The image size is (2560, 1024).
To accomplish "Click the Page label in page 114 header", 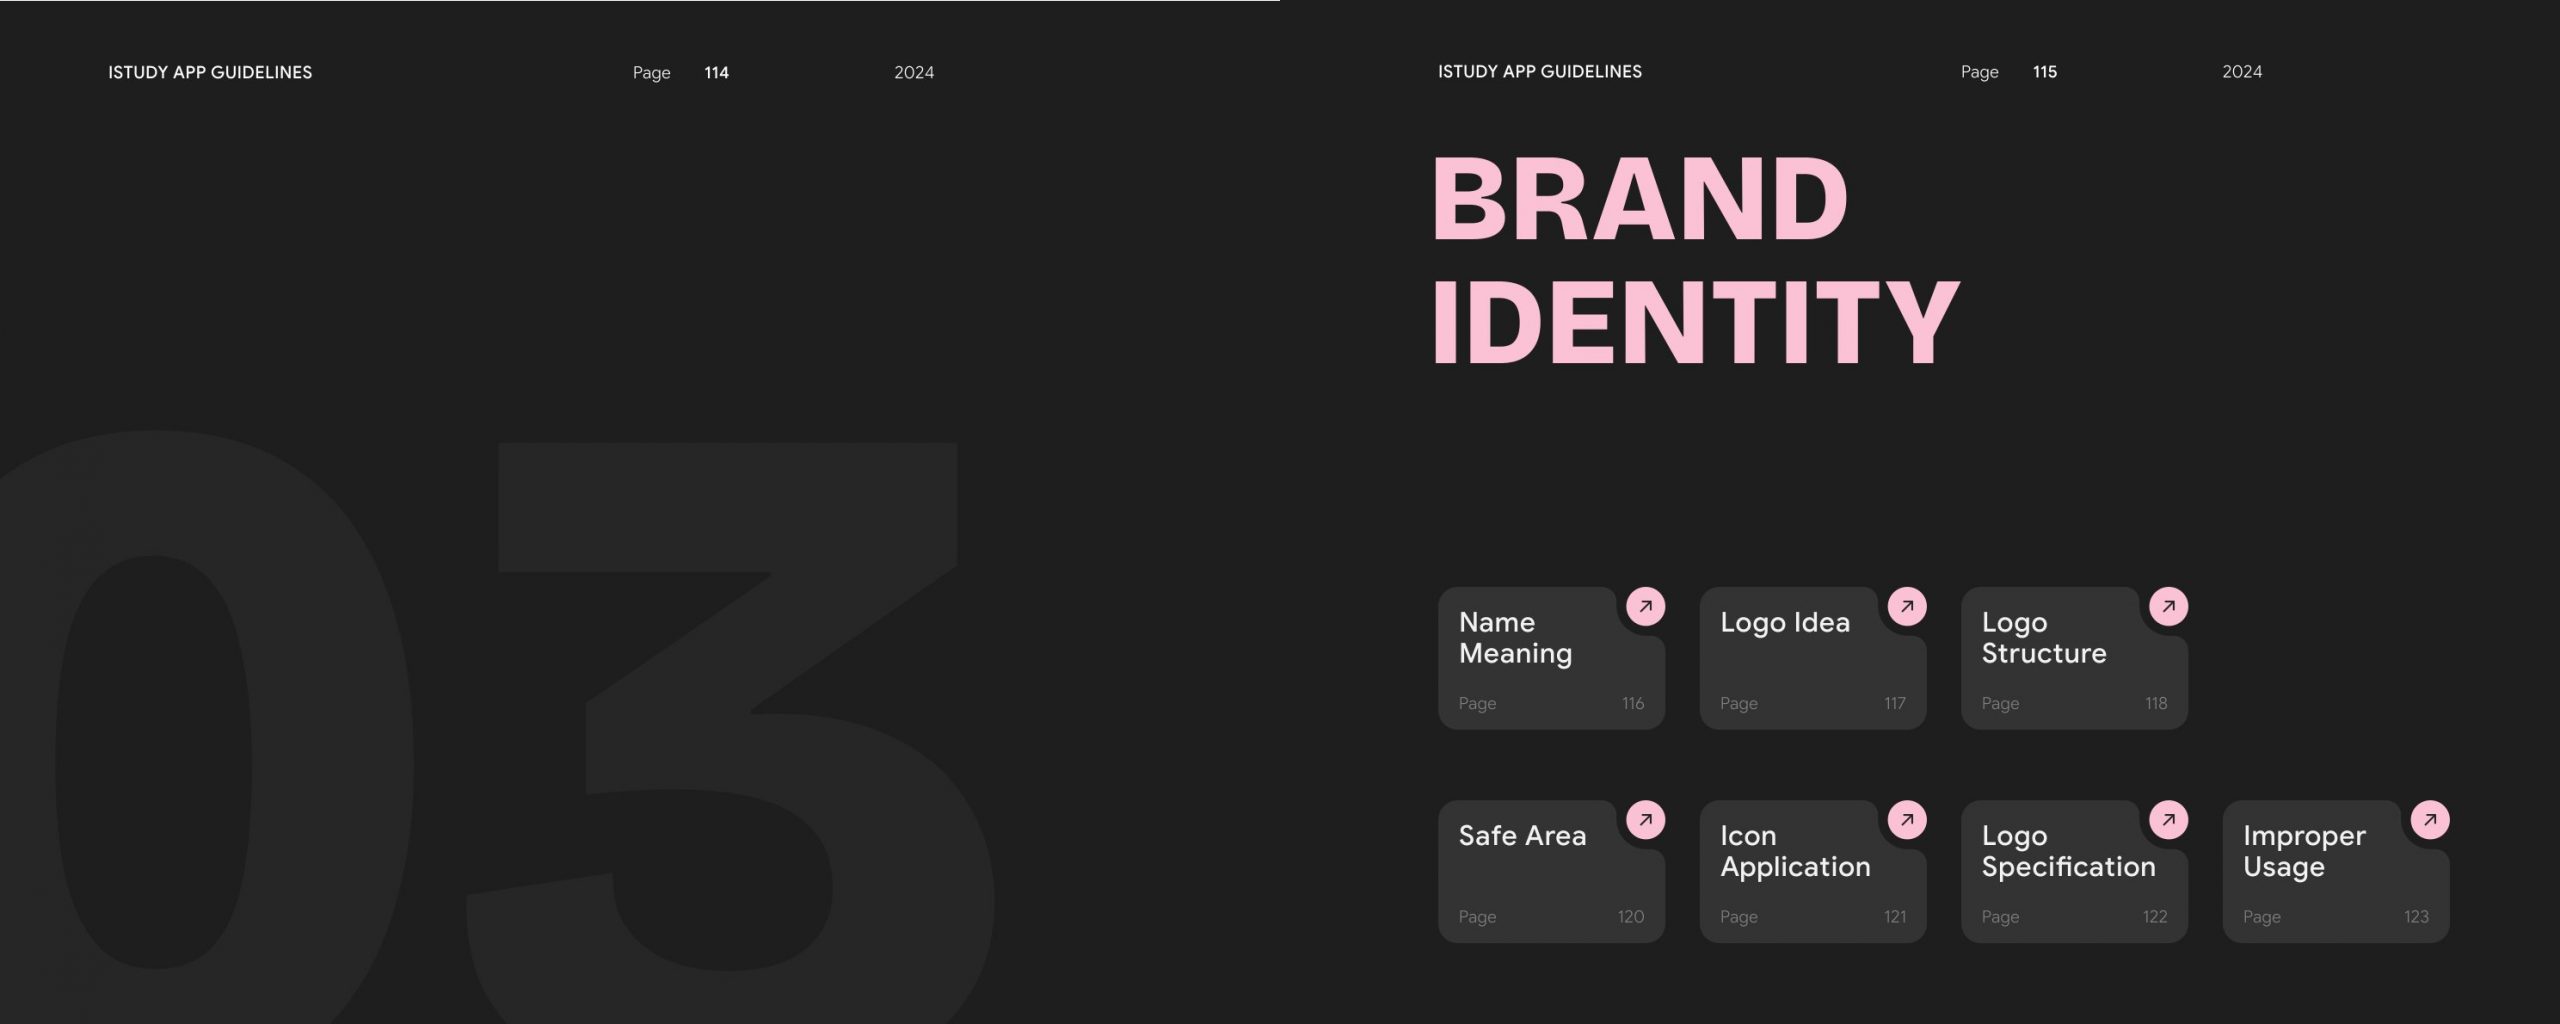I will [x=651, y=73].
